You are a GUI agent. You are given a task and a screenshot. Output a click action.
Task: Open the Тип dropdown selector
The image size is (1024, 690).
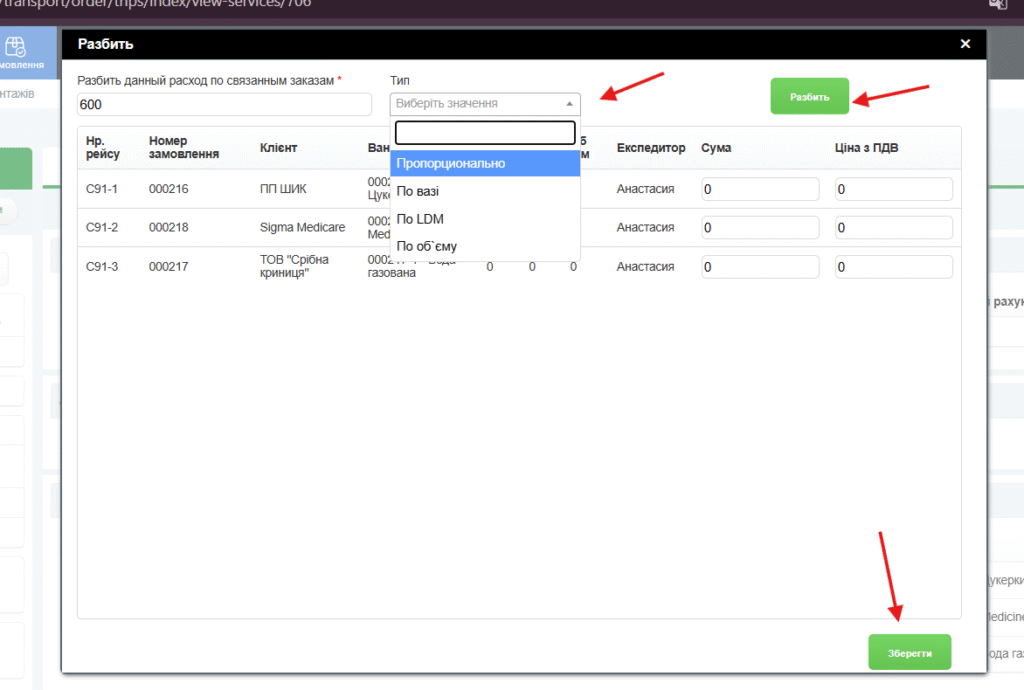(485, 103)
